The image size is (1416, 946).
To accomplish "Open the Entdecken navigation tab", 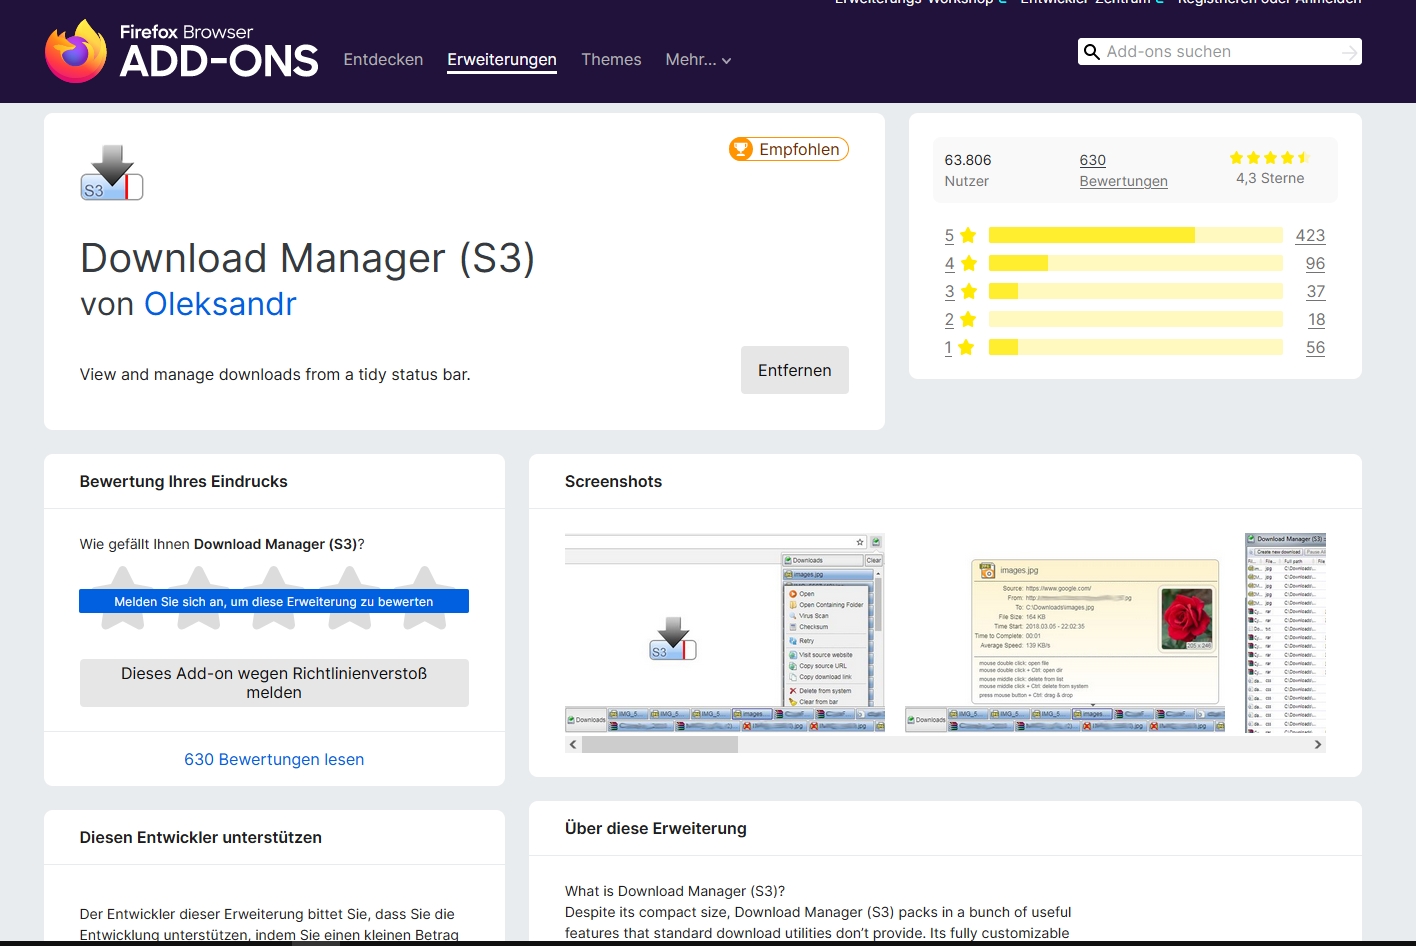I will [383, 60].
